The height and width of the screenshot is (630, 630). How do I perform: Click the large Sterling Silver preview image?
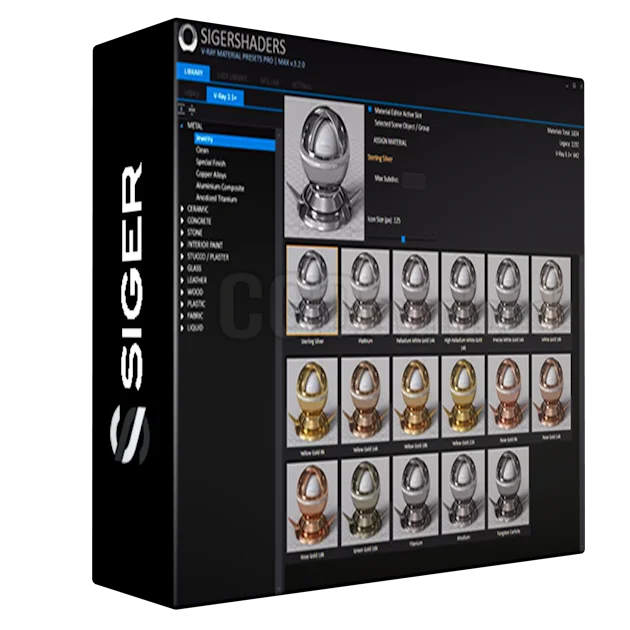324,168
